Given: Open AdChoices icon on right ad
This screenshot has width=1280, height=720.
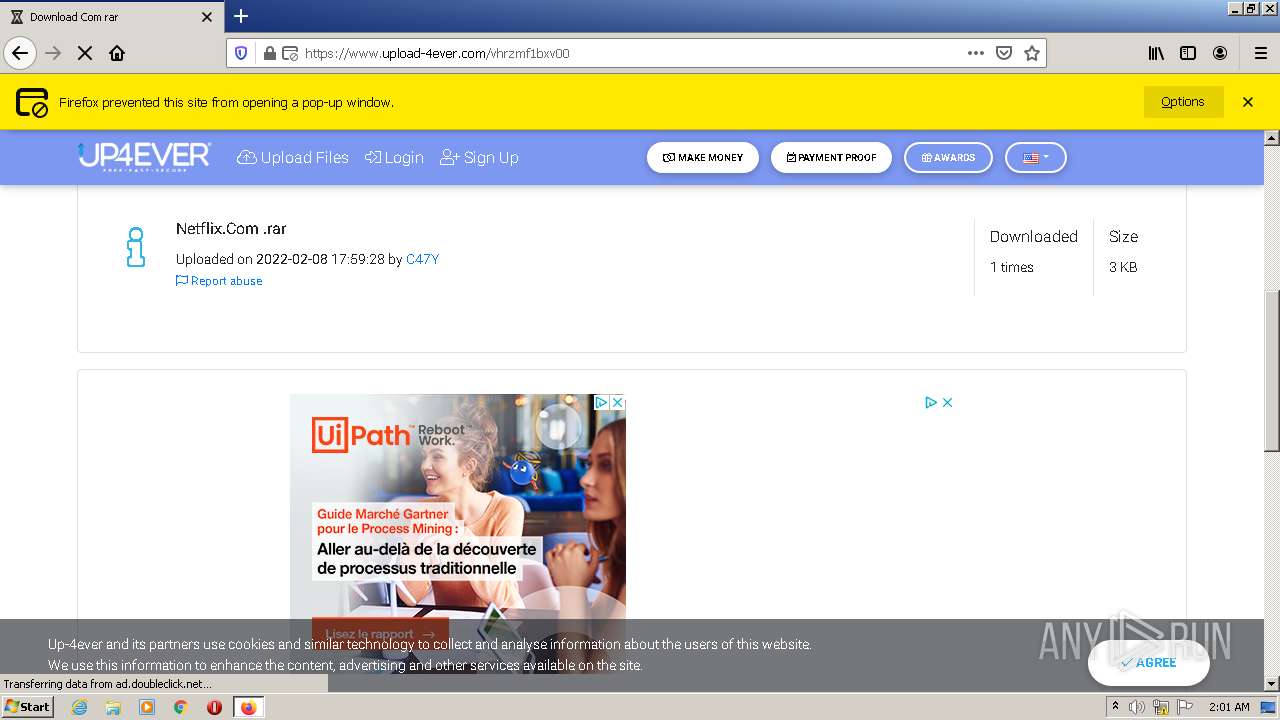Looking at the screenshot, I should click(931, 402).
